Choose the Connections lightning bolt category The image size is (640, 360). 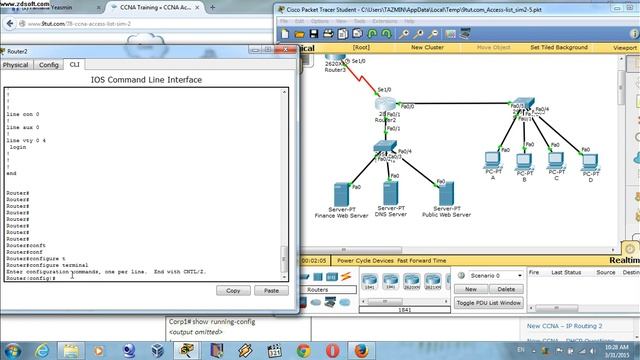click(346, 277)
